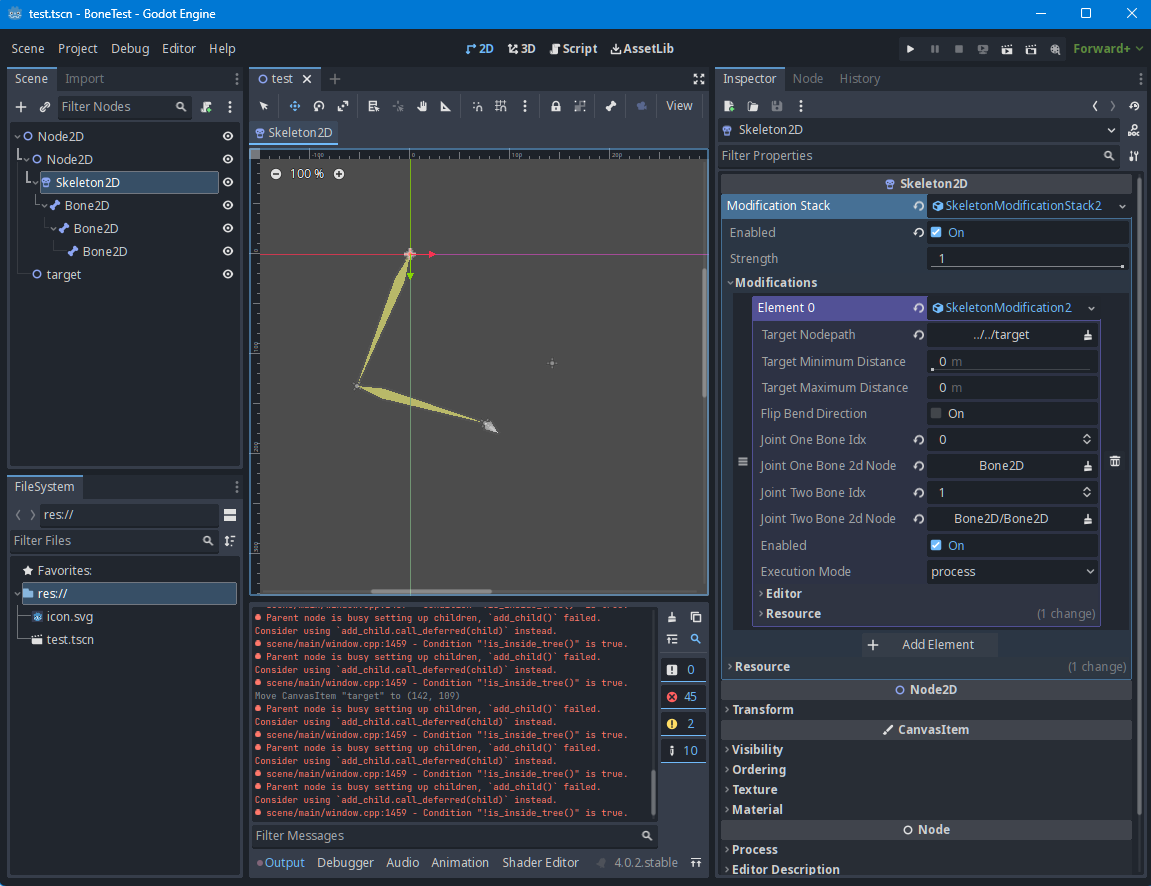Switch to the 3D workspace
1151x886 pixels.
[521, 48]
